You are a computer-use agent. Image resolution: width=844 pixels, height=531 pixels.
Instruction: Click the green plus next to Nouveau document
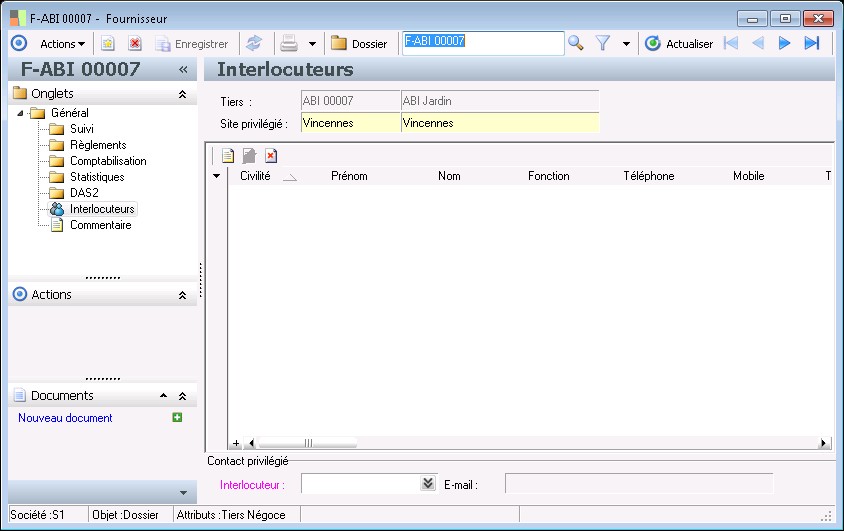coord(177,418)
